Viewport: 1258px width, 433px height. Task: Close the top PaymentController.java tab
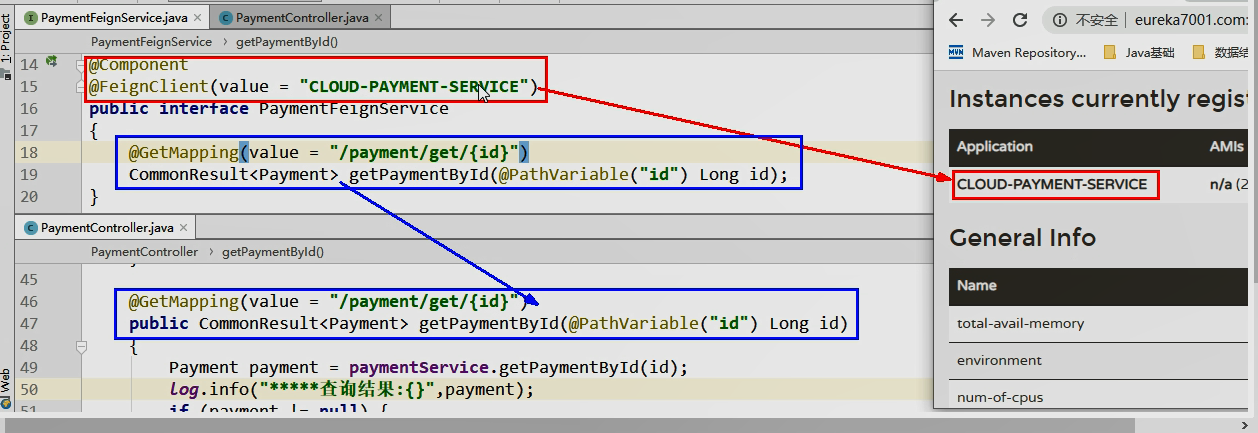pyautogui.click(x=379, y=18)
